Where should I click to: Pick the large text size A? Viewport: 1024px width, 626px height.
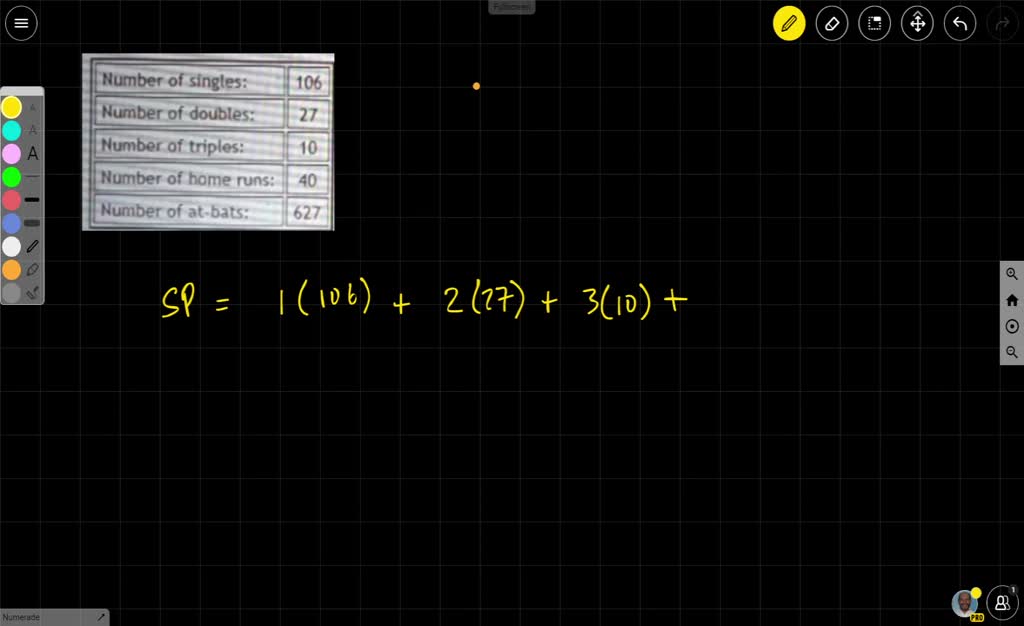[x=33, y=153]
